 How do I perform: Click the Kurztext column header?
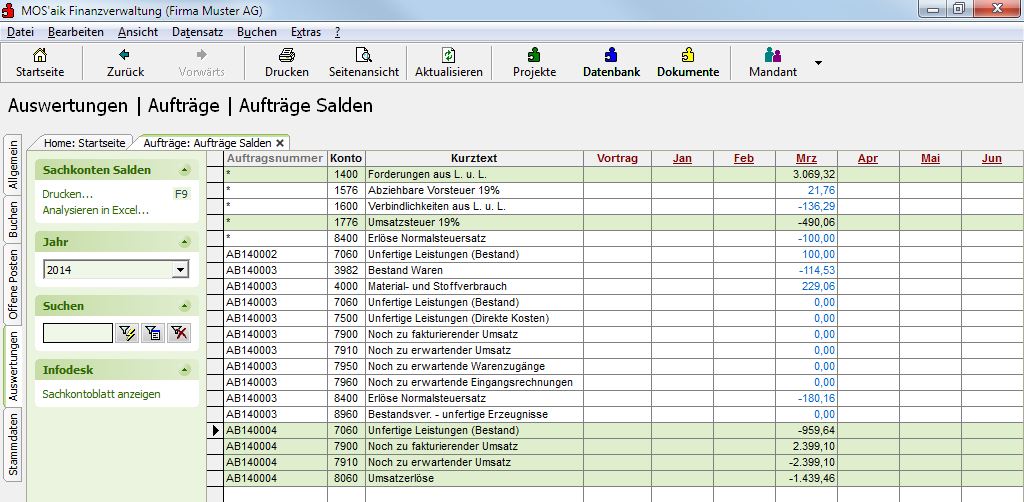[474, 158]
